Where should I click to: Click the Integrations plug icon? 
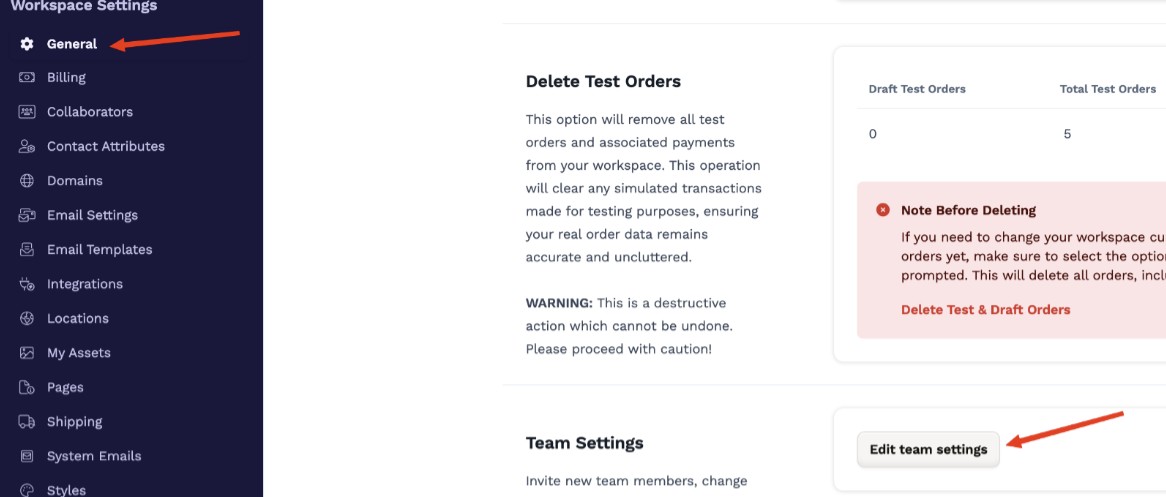tap(27, 284)
